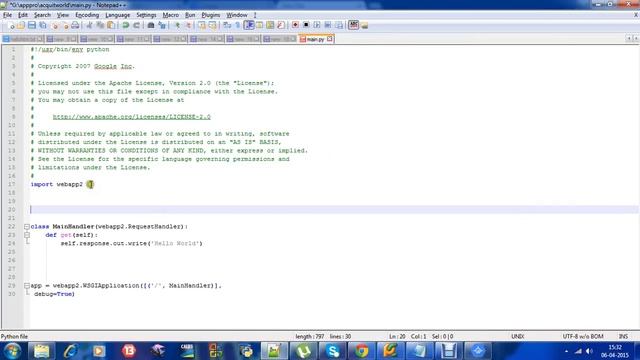Toggle the highlighted Indent Guide icon
The image size is (640, 360).
pyautogui.click(x=249, y=25)
